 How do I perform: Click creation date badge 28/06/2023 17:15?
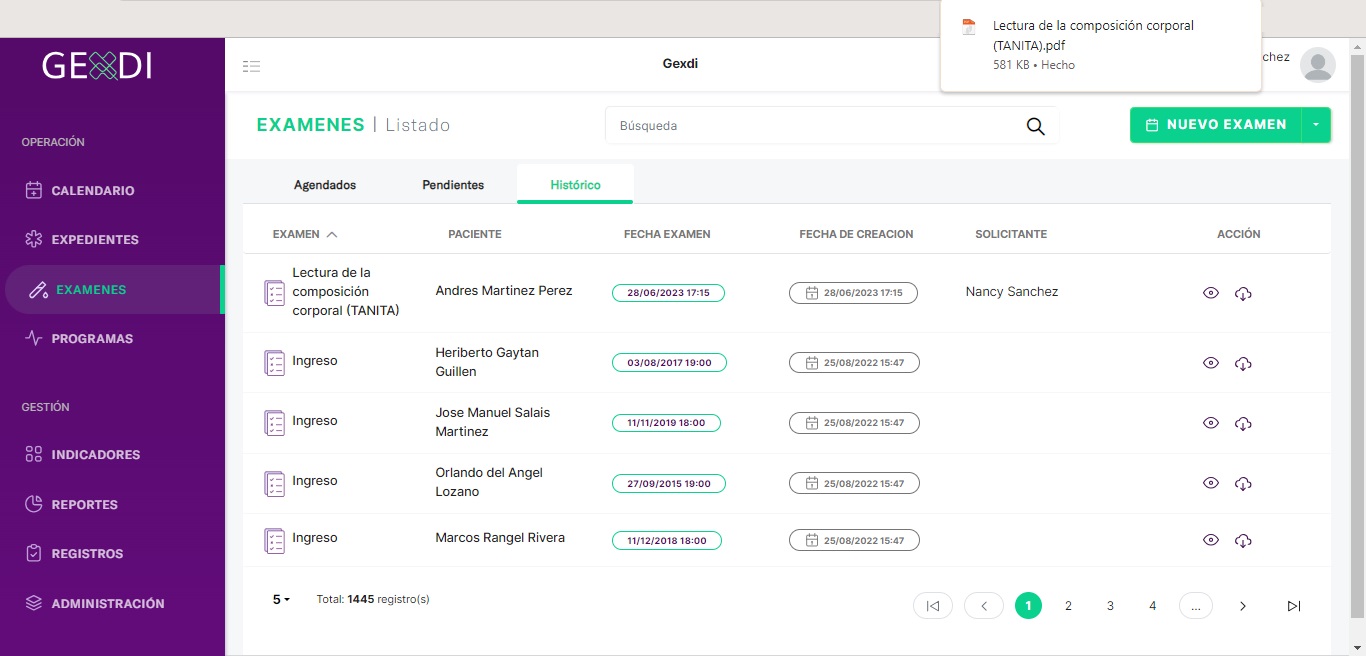point(853,293)
